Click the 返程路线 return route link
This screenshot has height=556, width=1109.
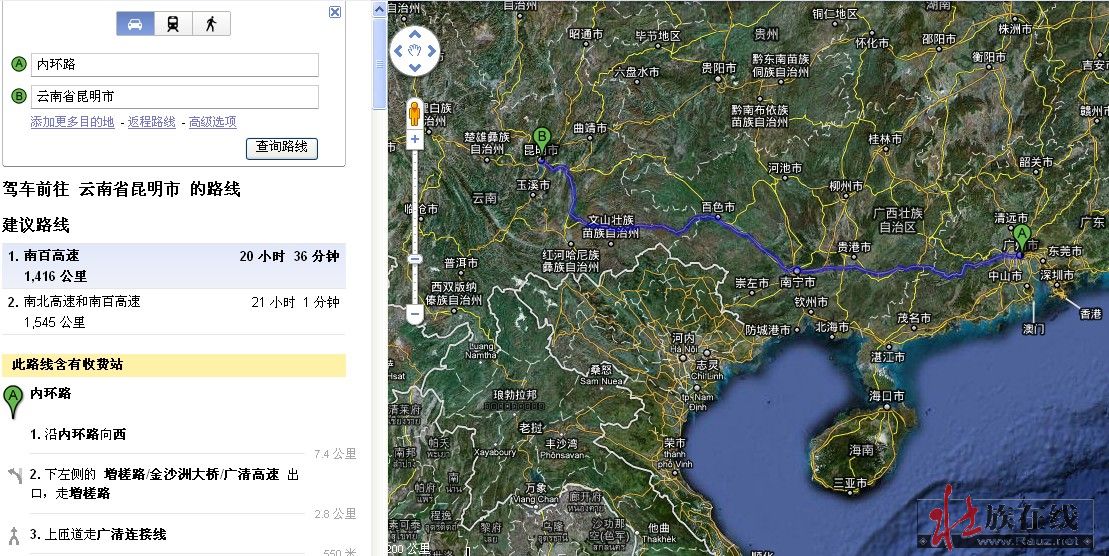[151, 122]
